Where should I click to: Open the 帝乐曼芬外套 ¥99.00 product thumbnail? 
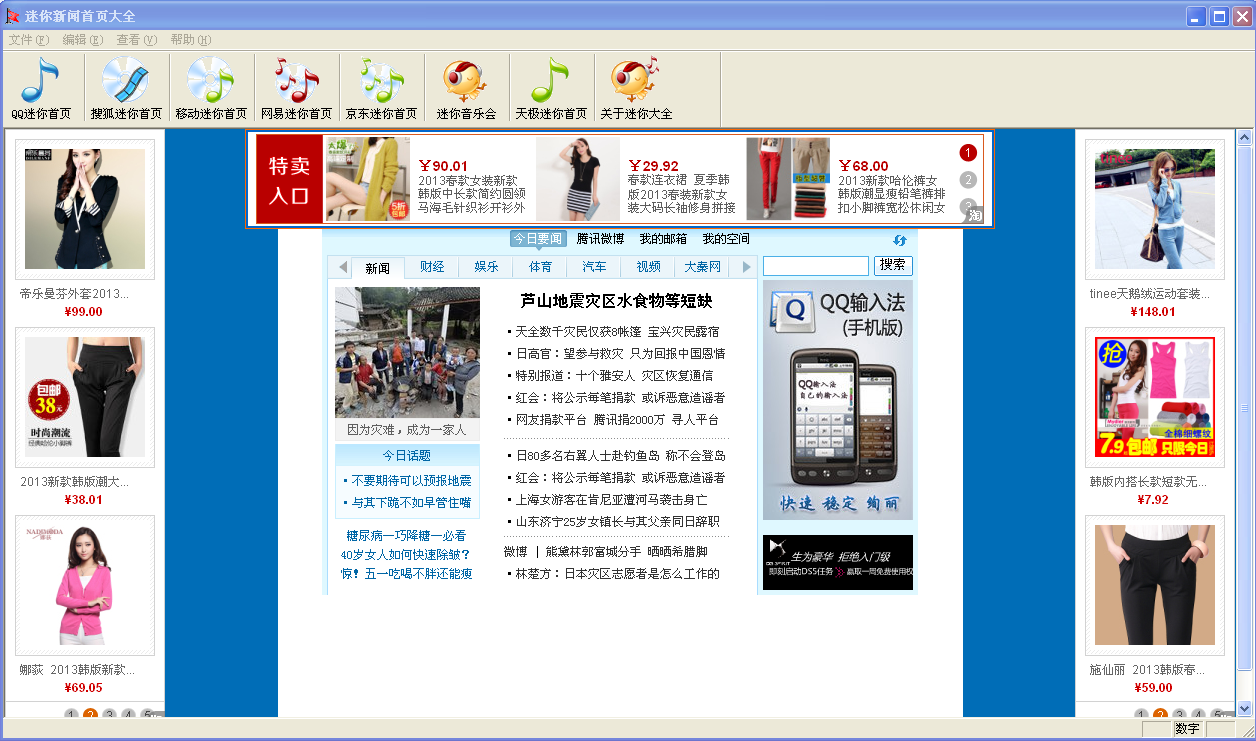click(x=85, y=209)
